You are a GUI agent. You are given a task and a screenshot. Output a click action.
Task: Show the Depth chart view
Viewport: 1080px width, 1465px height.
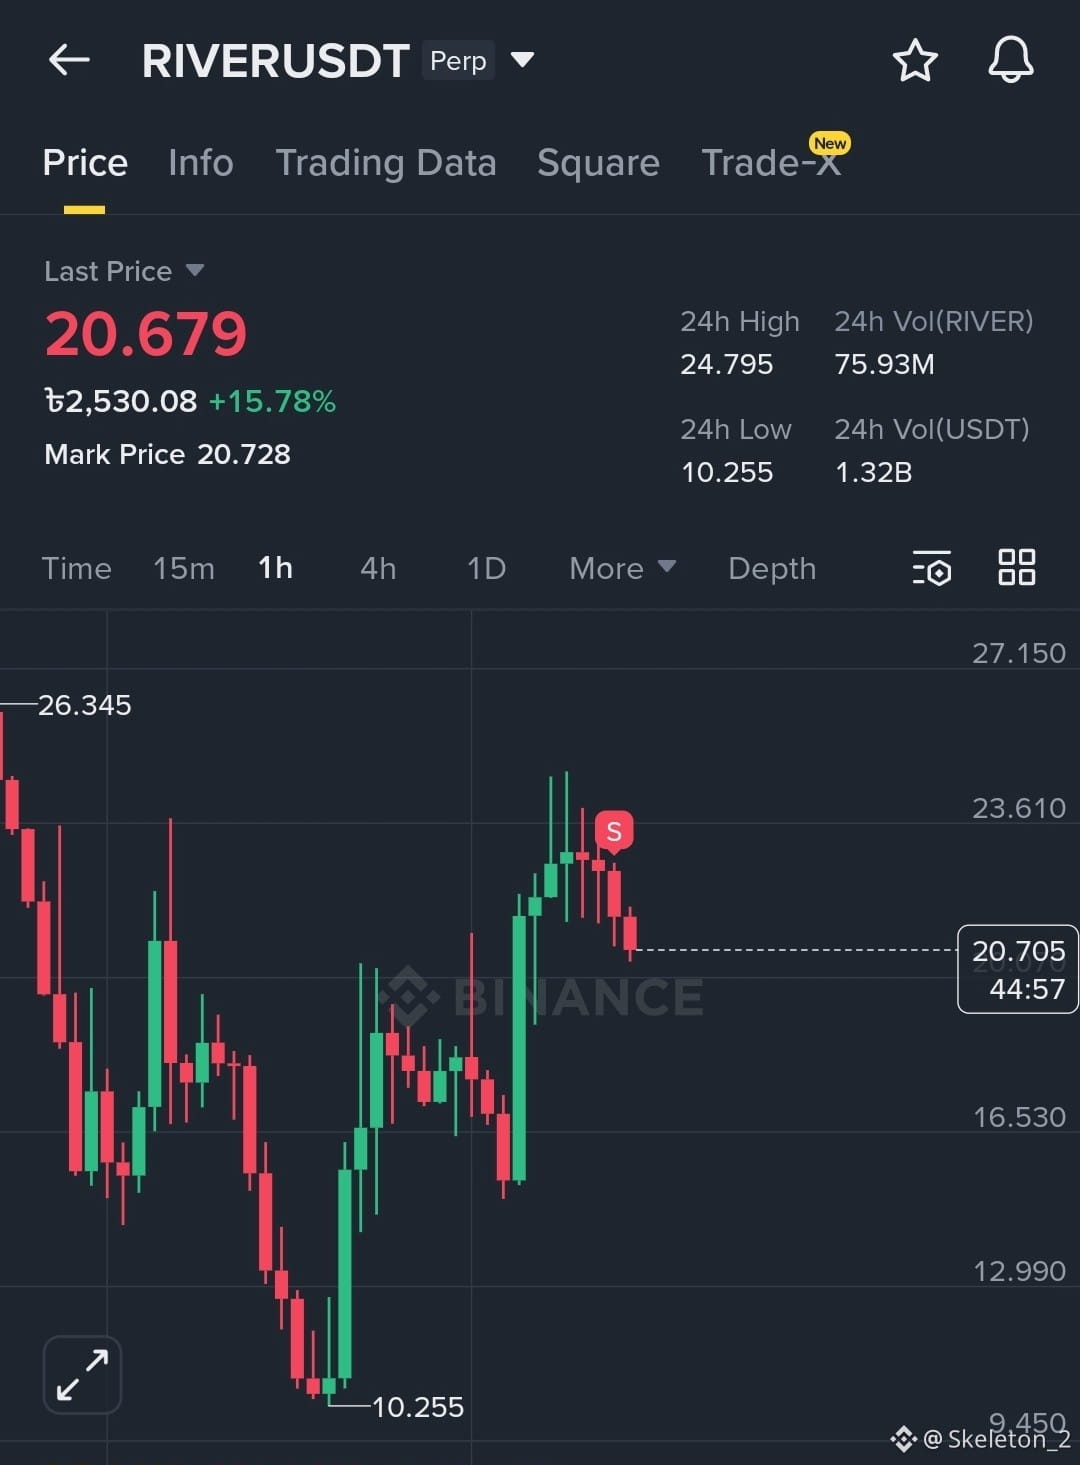(772, 568)
